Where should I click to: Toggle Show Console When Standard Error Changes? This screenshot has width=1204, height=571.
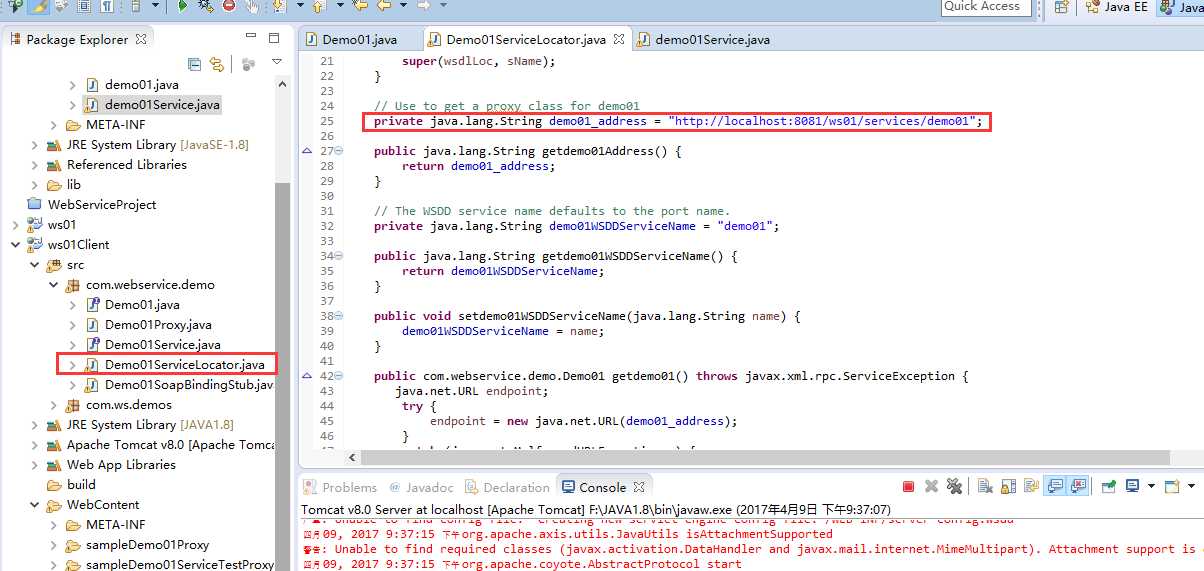coord(1078,487)
